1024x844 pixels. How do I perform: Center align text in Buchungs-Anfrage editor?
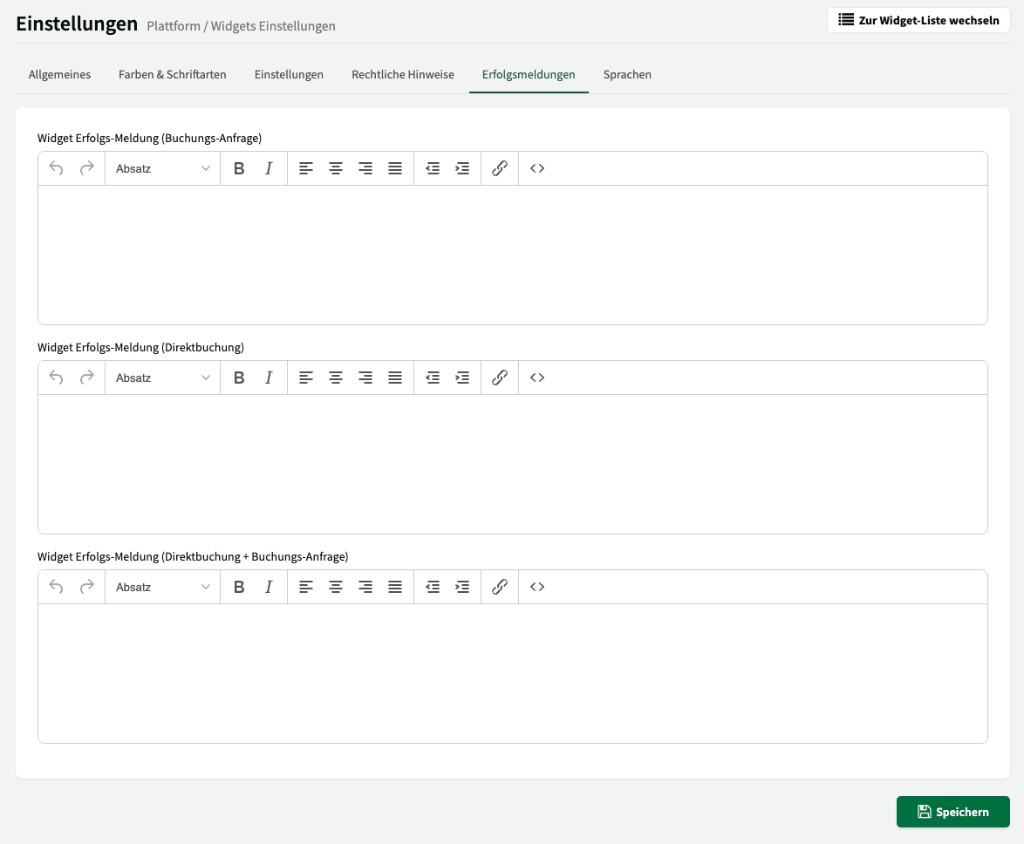coord(336,169)
